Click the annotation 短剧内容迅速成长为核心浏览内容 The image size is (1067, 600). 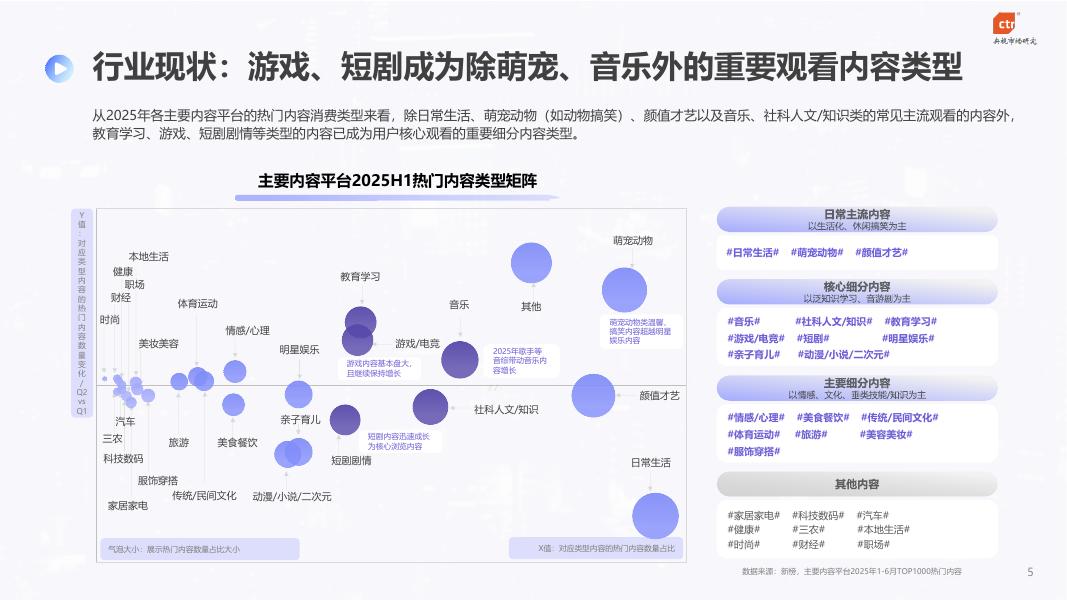399,441
